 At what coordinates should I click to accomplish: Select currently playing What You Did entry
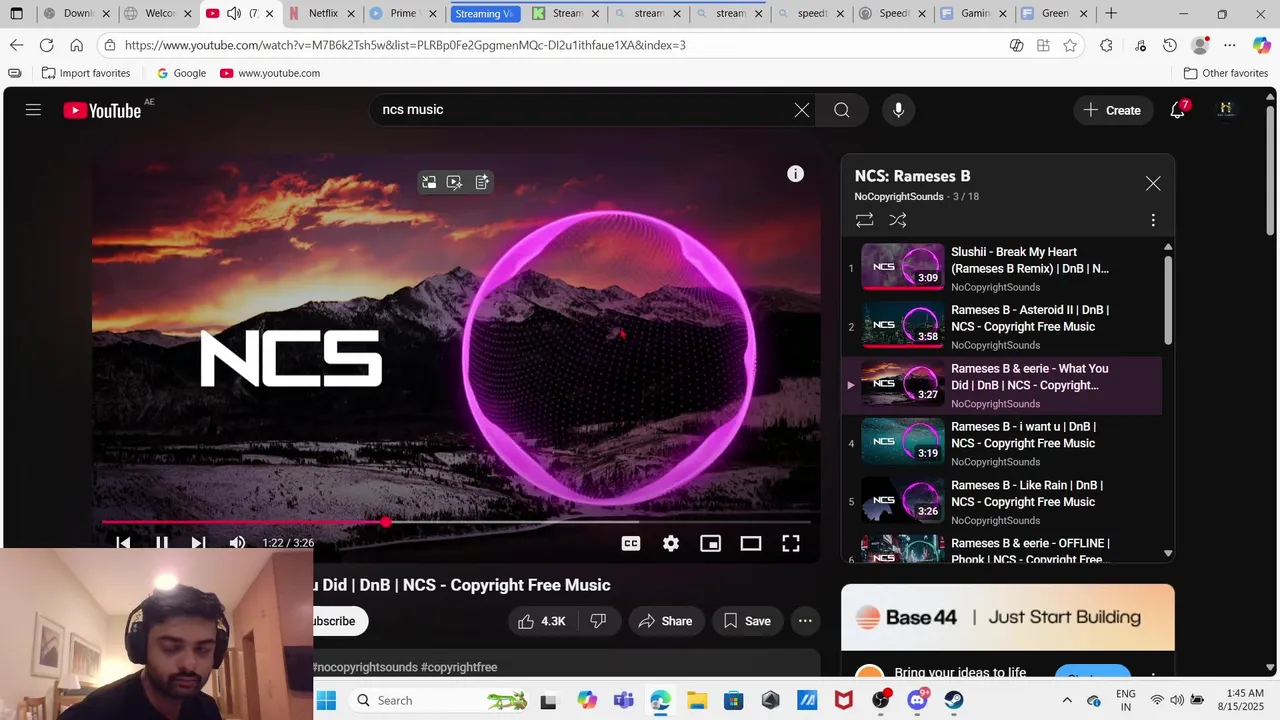click(1003, 385)
